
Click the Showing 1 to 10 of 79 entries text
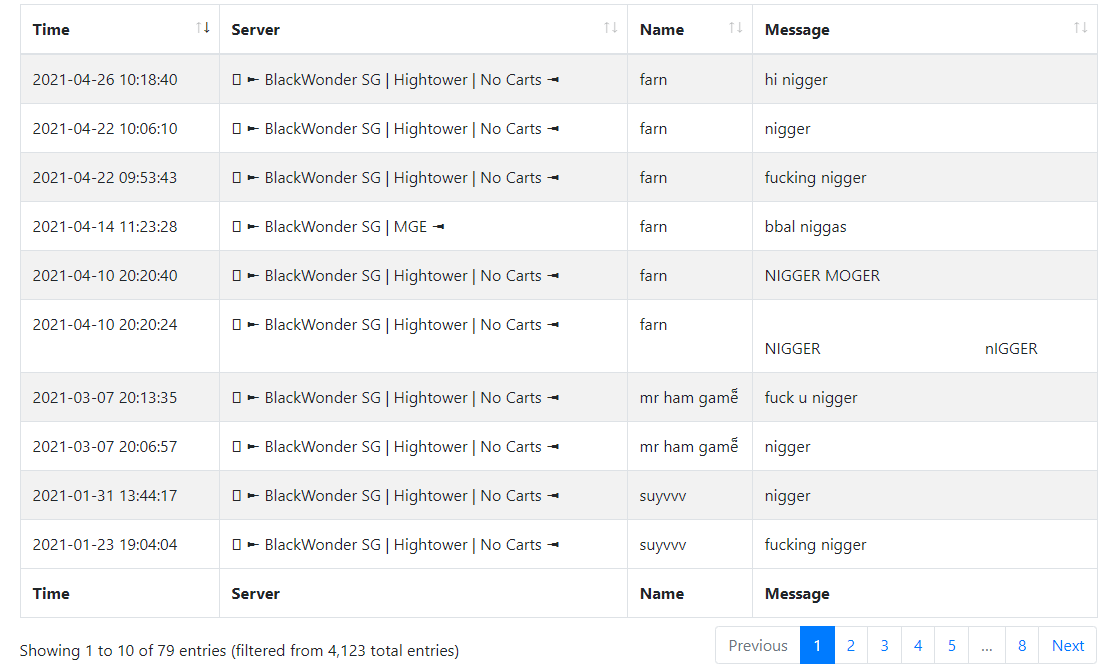click(239, 651)
